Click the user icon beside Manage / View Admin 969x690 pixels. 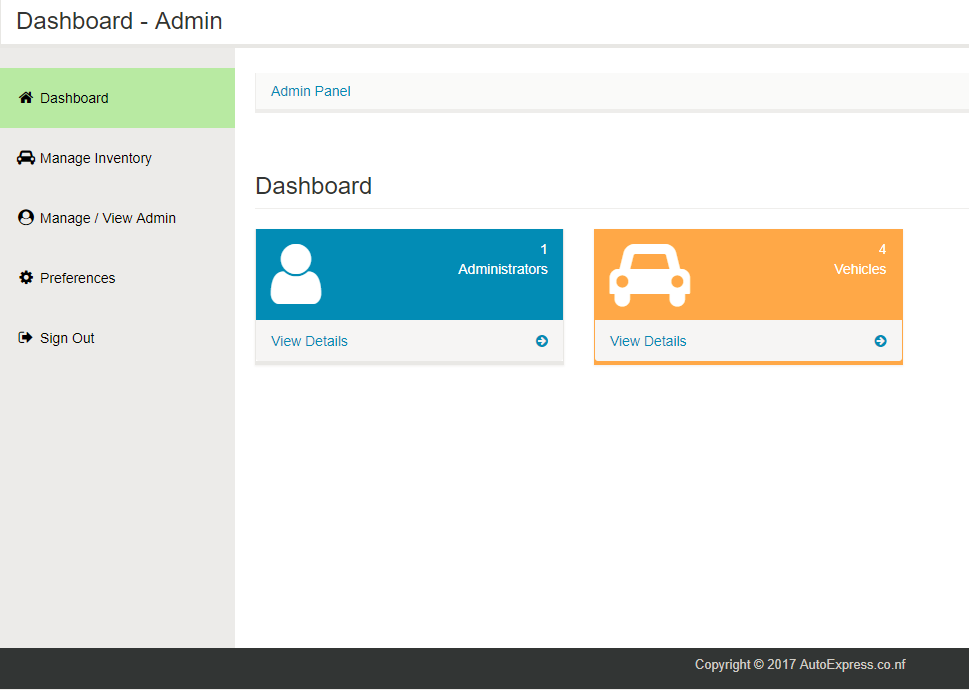click(x=26, y=218)
